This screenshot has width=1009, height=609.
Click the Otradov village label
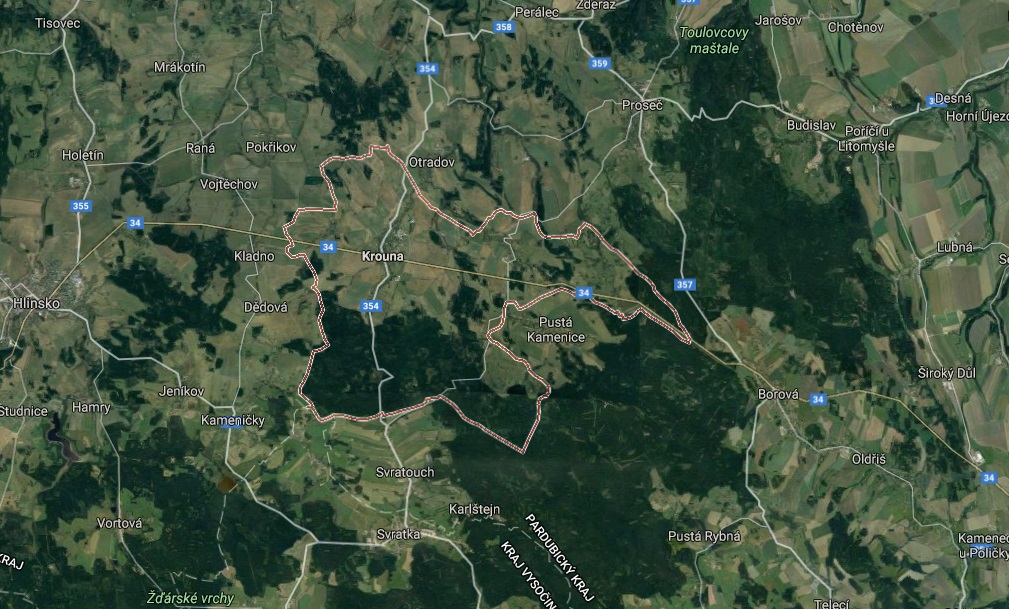point(432,162)
